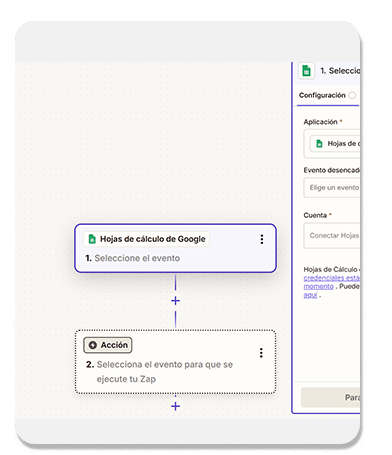
Task: Open the three-dot menu on Acción step
Action: 261,353
